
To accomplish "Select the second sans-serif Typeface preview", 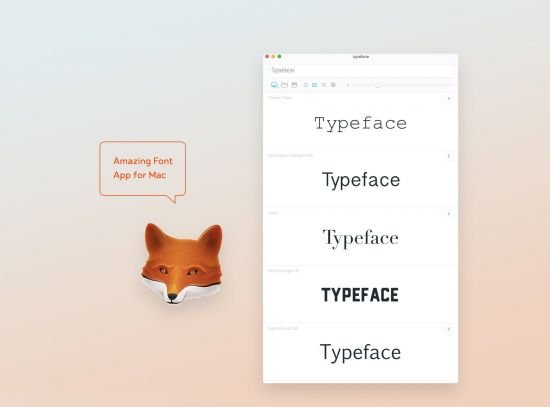I will click(x=361, y=181).
